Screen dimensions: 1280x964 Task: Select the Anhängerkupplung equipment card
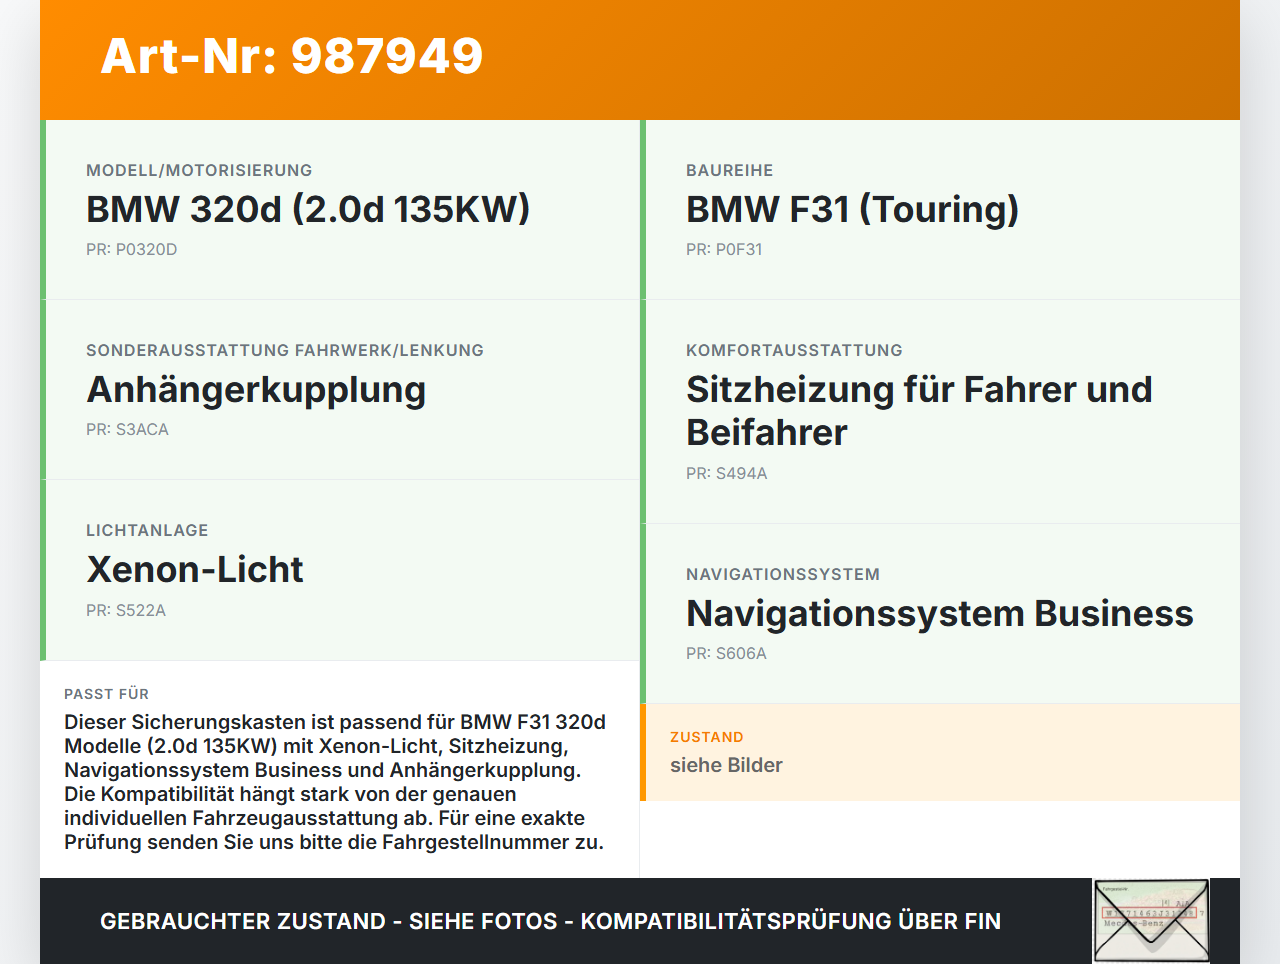256,389
